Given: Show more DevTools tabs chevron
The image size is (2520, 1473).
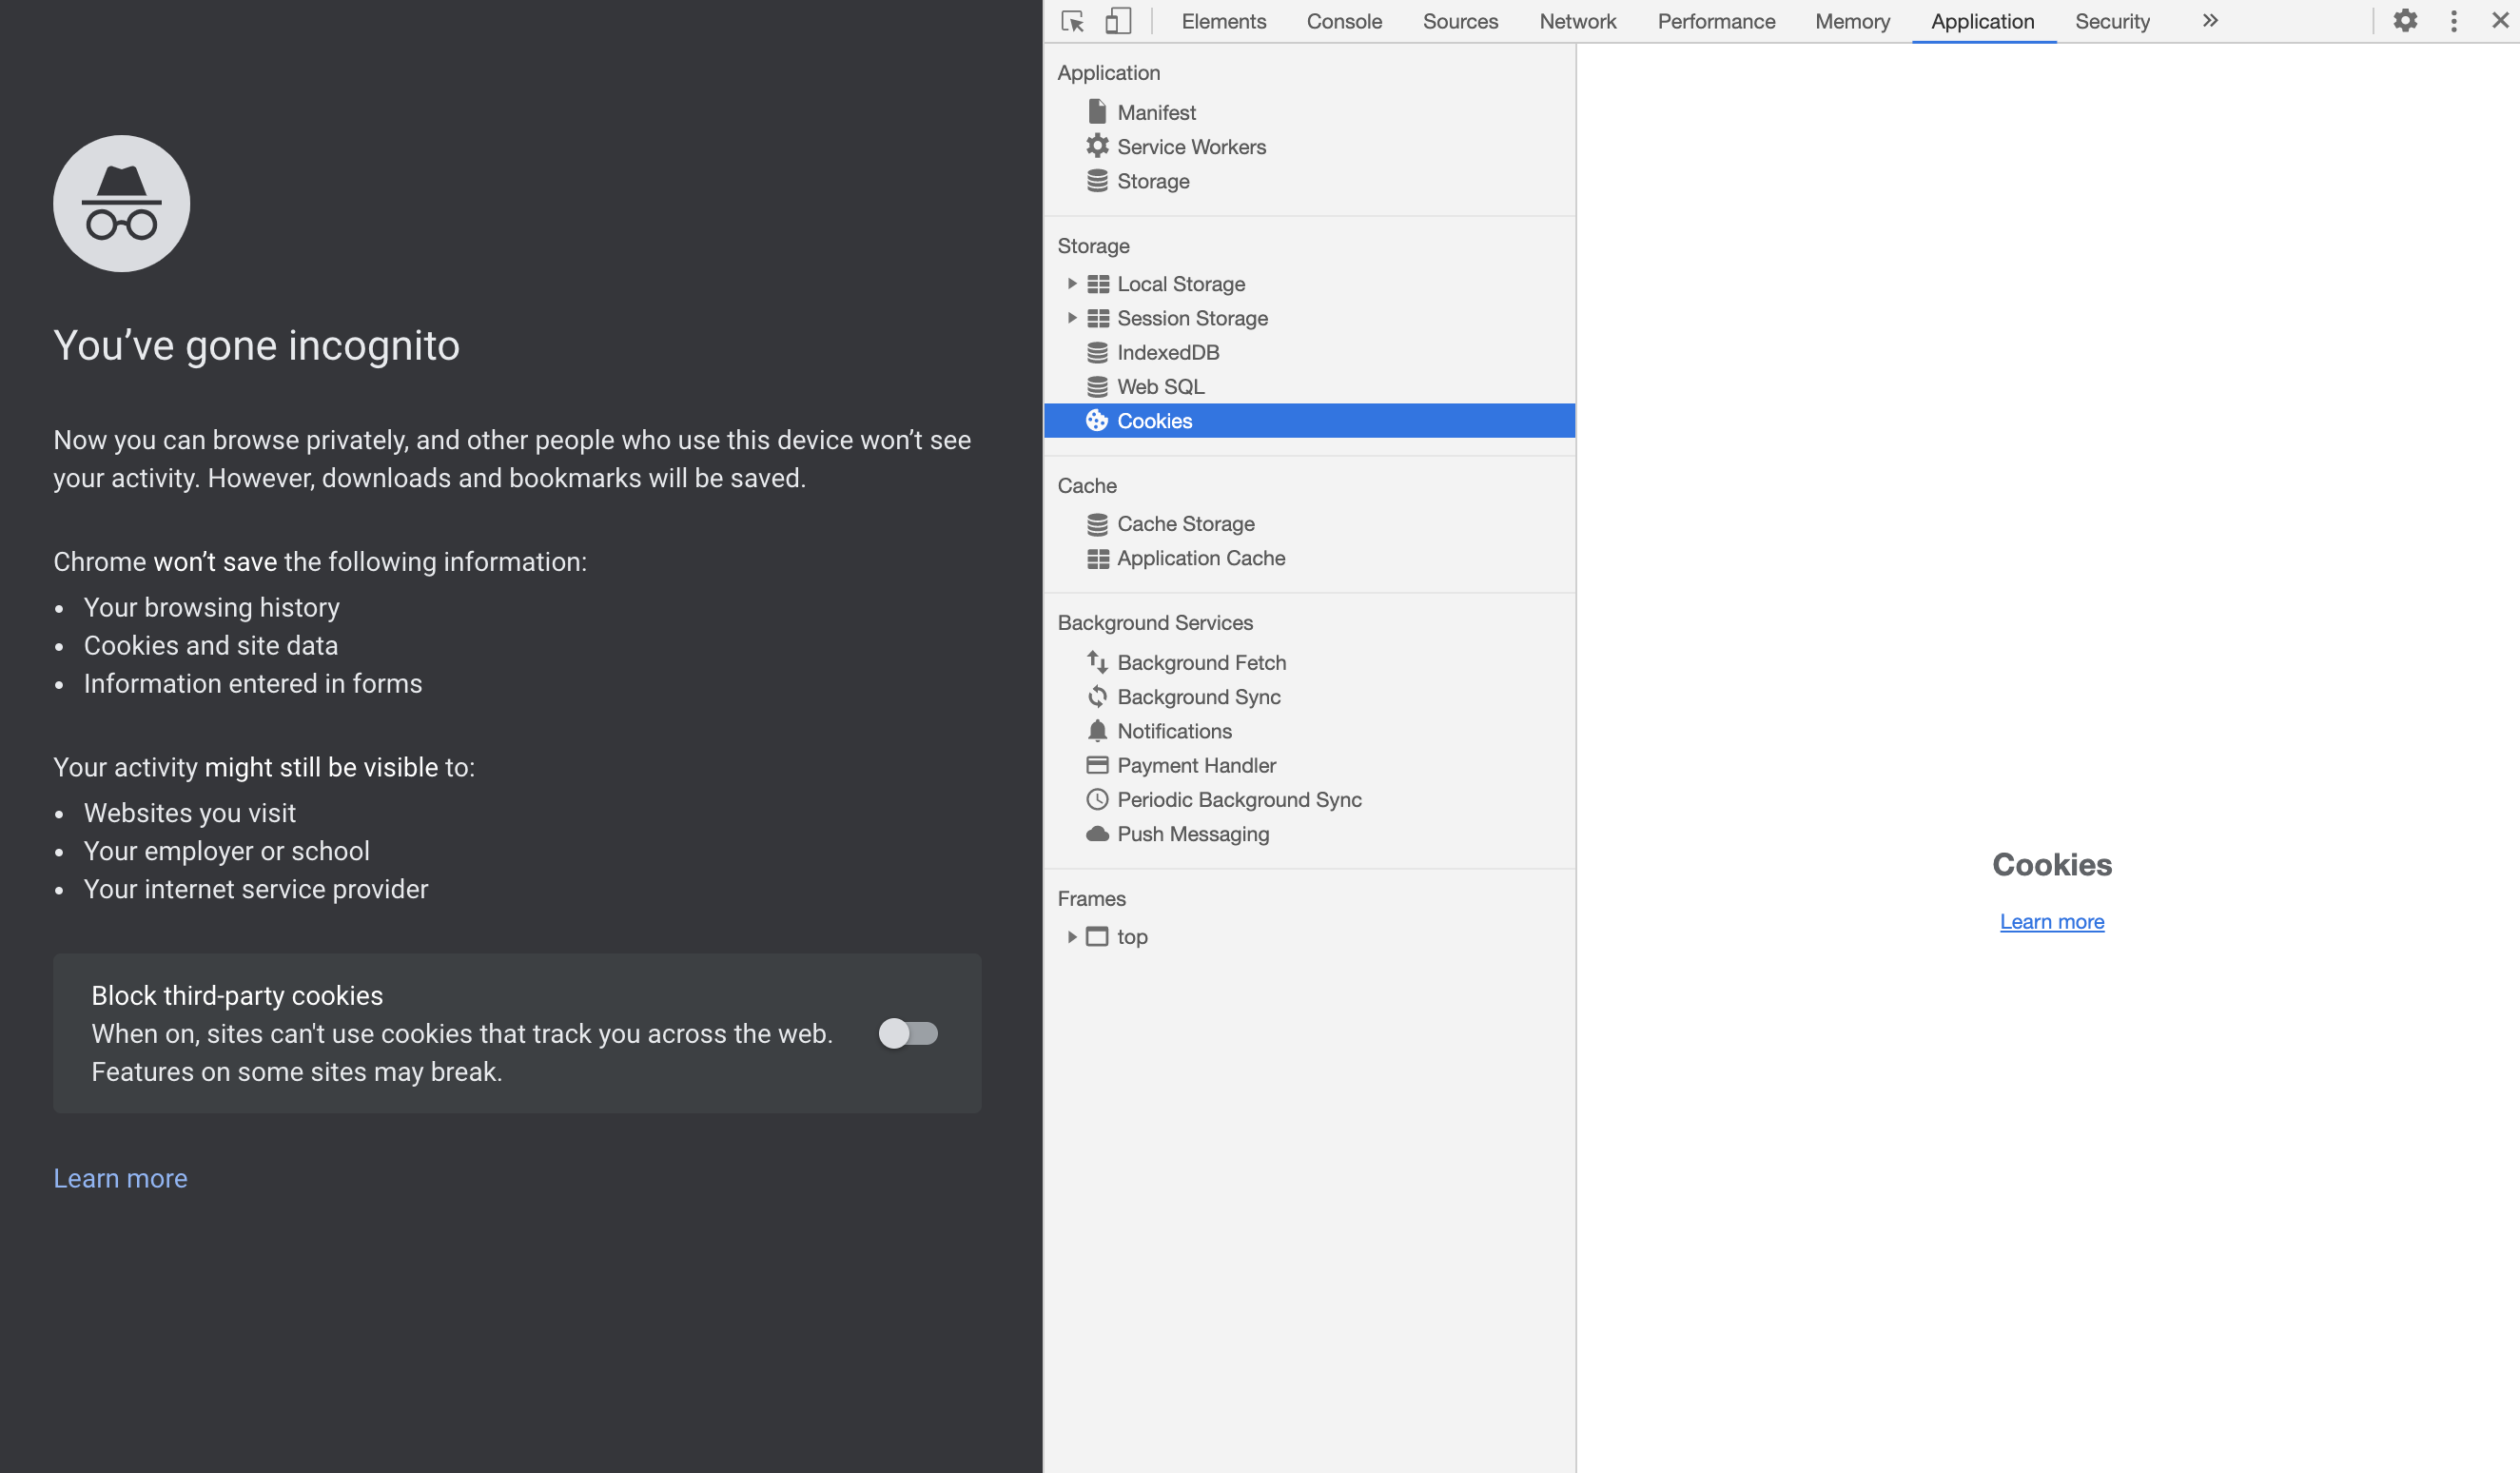Looking at the screenshot, I should [2210, 21].
